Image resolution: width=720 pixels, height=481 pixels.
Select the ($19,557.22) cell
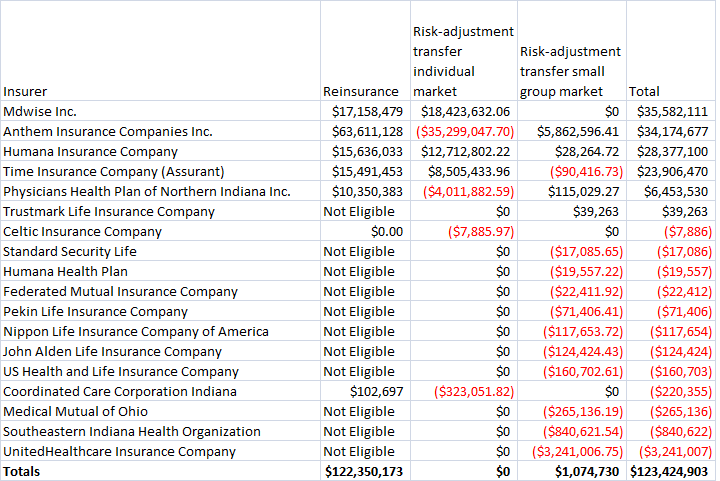click(x=572, y=271)
